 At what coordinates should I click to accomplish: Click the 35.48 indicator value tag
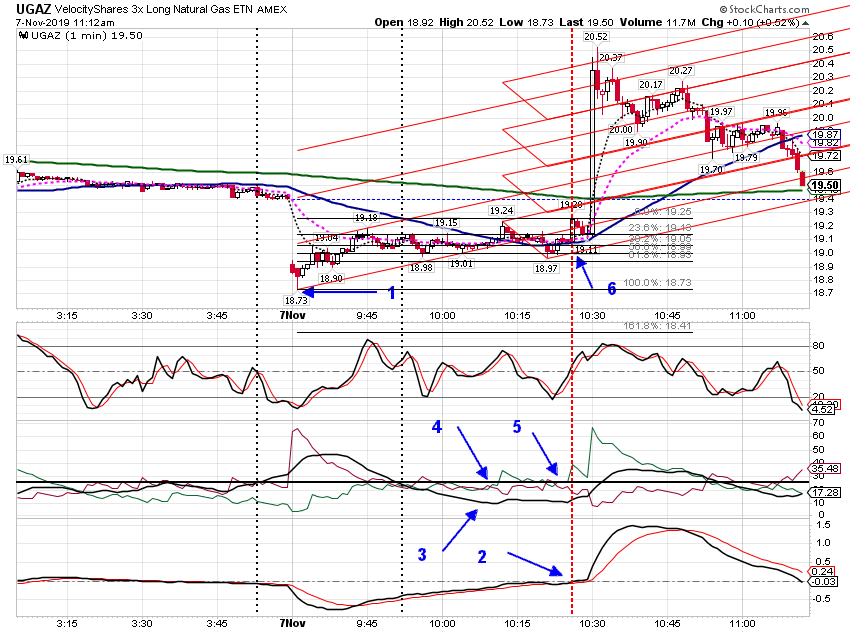click(x=824, y=468)
